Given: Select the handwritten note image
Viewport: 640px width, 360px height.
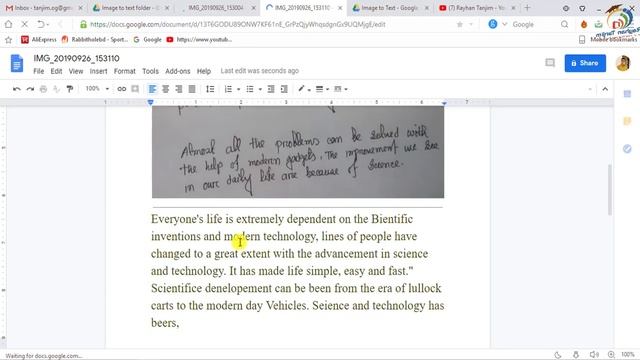Looking at the screenshot, I should 298,152.
